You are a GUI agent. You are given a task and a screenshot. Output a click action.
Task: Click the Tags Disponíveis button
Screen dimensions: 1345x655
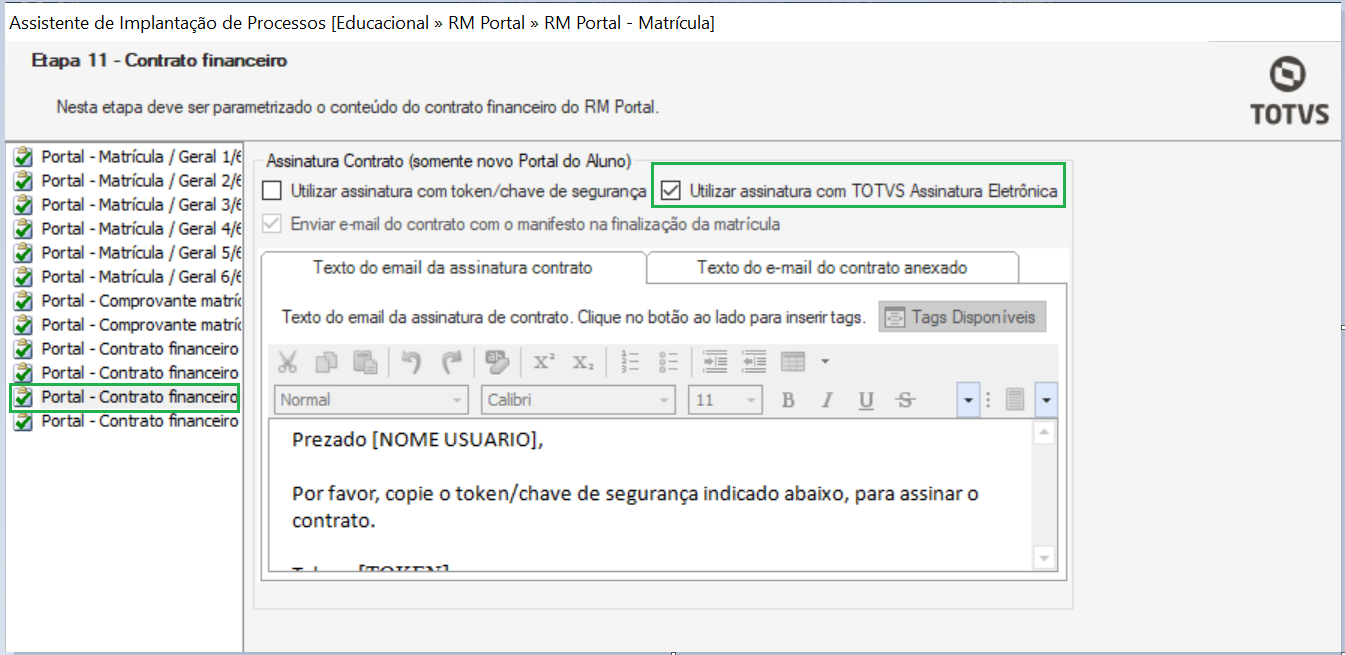[963, 317]
